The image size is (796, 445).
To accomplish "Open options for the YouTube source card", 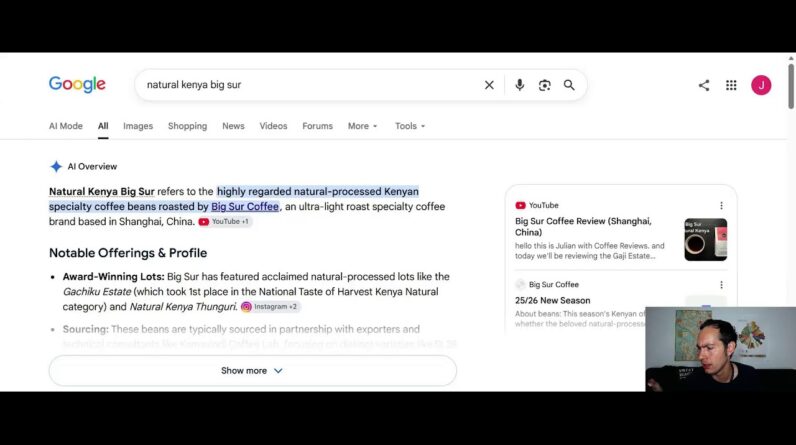I will click(721, 206).
